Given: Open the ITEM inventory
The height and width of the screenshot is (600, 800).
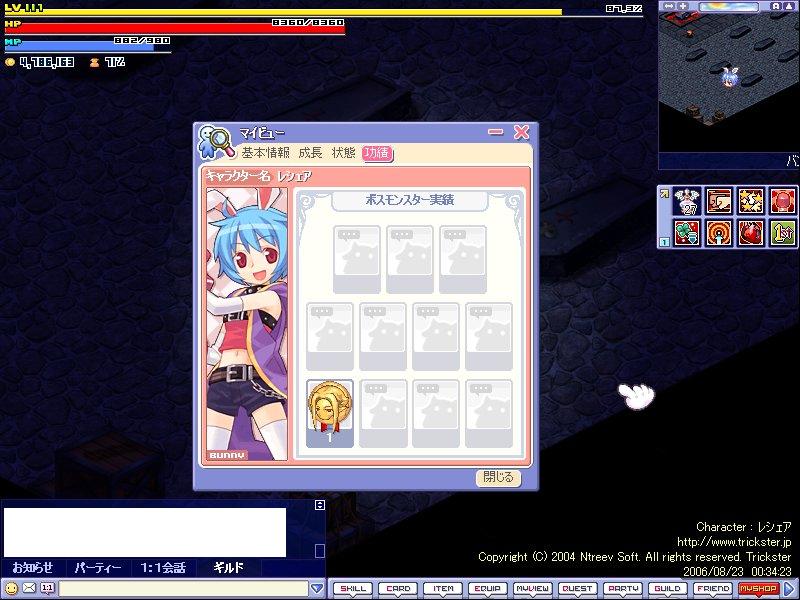Looking at the screenshot, I should pos(443,589).
